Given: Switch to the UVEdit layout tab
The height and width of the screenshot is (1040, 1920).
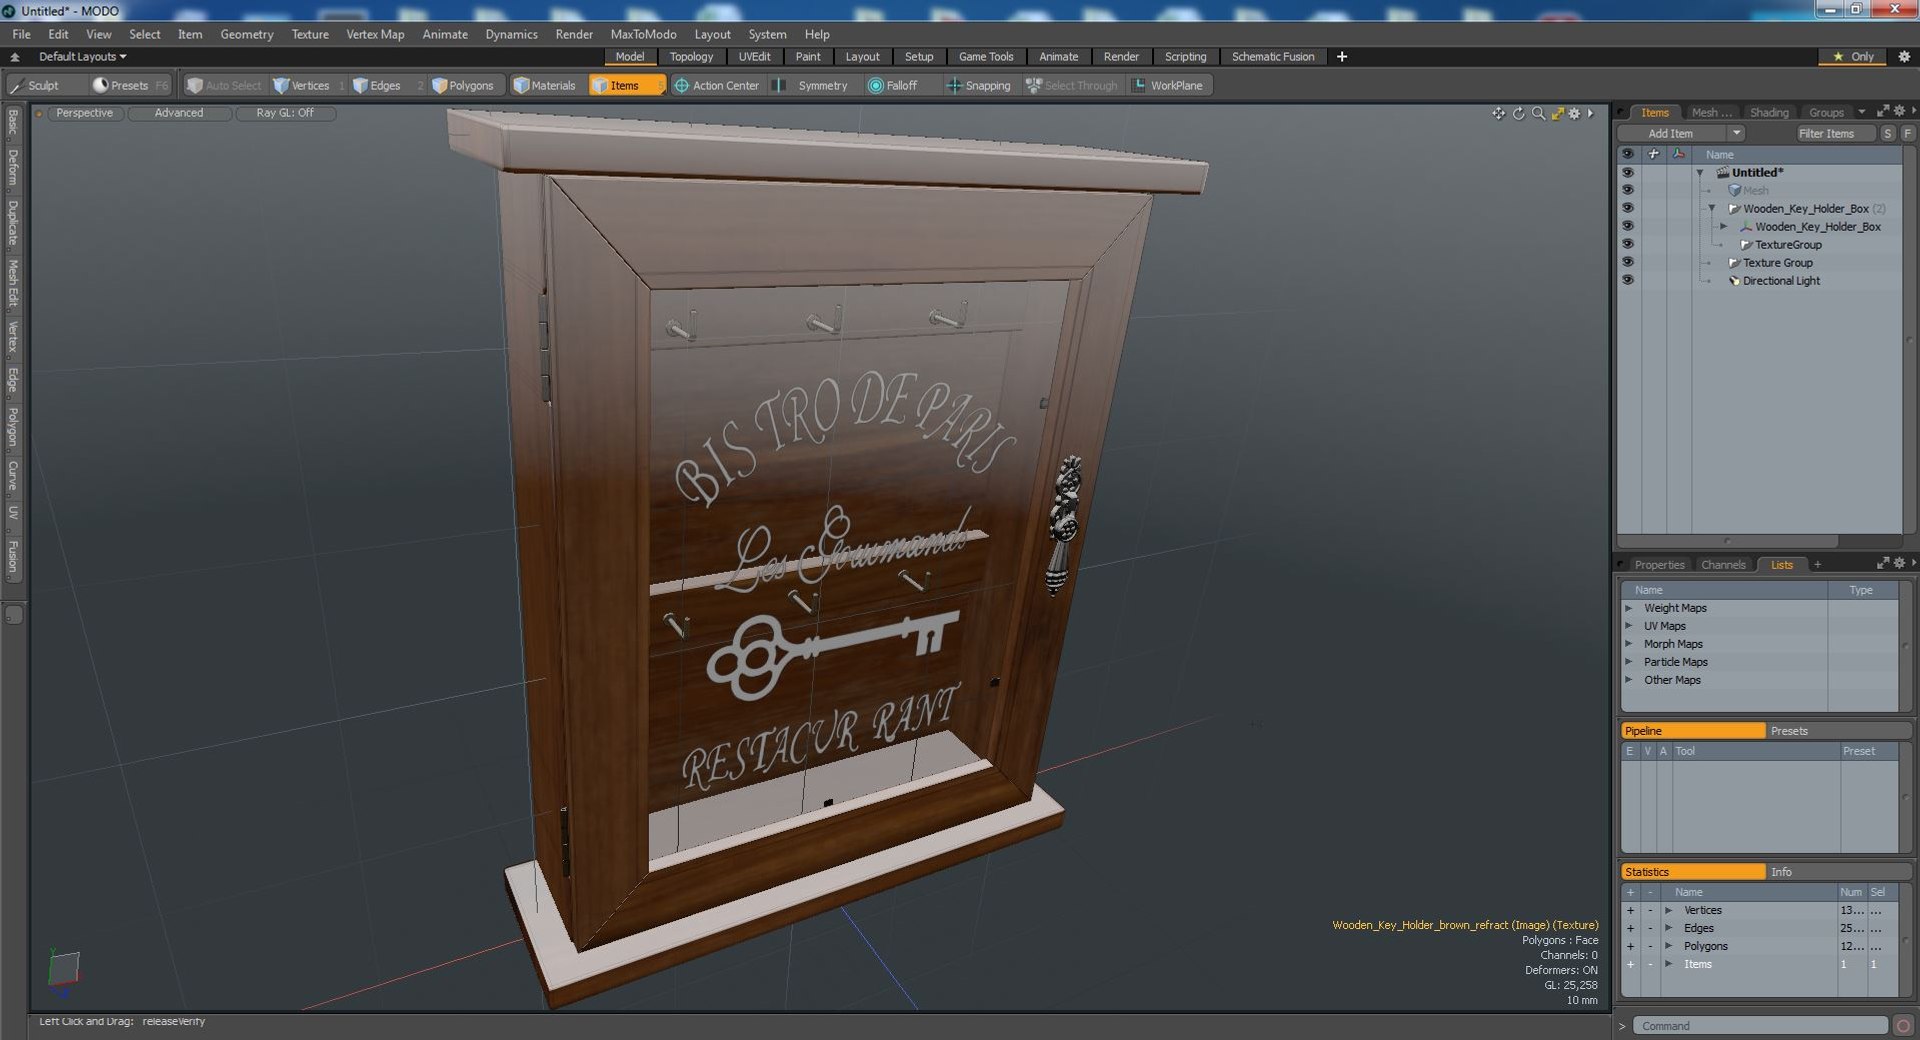Looking at the screenshot, I should pyautogui.click(x=754, y=57).
